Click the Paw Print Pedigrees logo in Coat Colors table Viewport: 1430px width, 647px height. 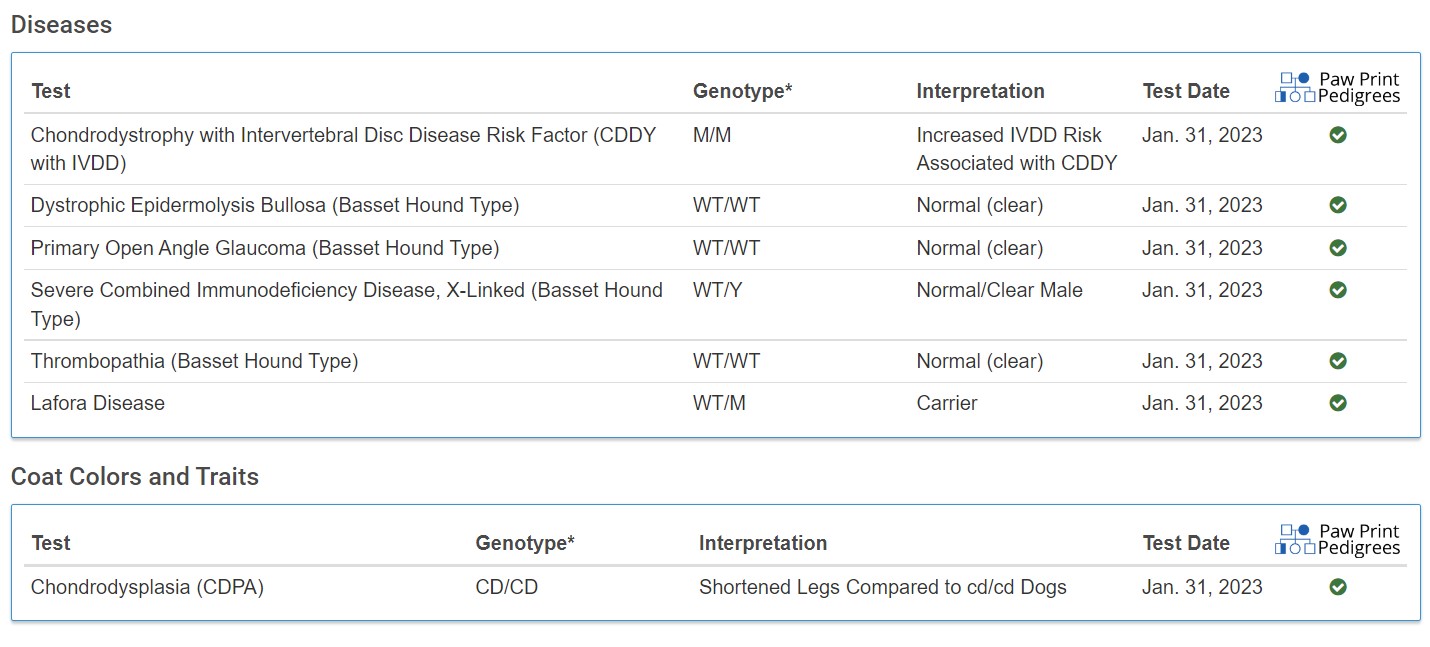coord(1338,540)
